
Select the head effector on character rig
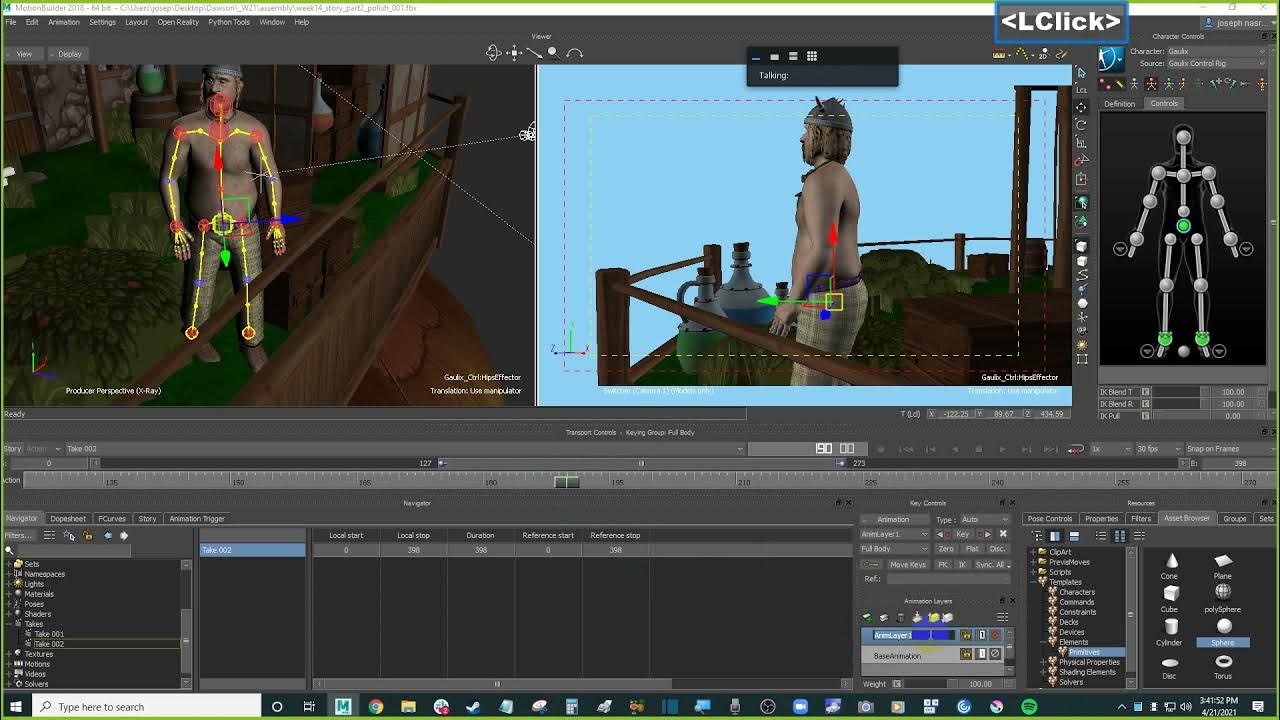click(x=1184, y=138)
